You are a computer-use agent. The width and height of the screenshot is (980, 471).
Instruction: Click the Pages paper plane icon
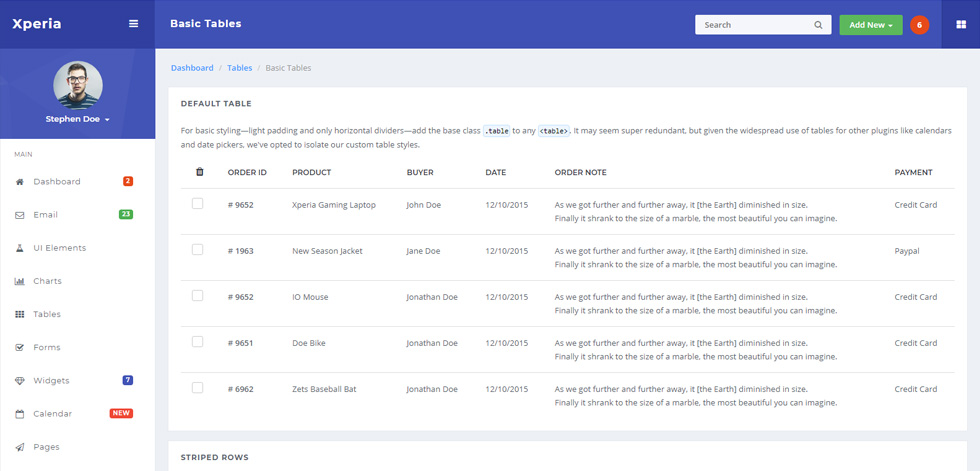(19, 447)
